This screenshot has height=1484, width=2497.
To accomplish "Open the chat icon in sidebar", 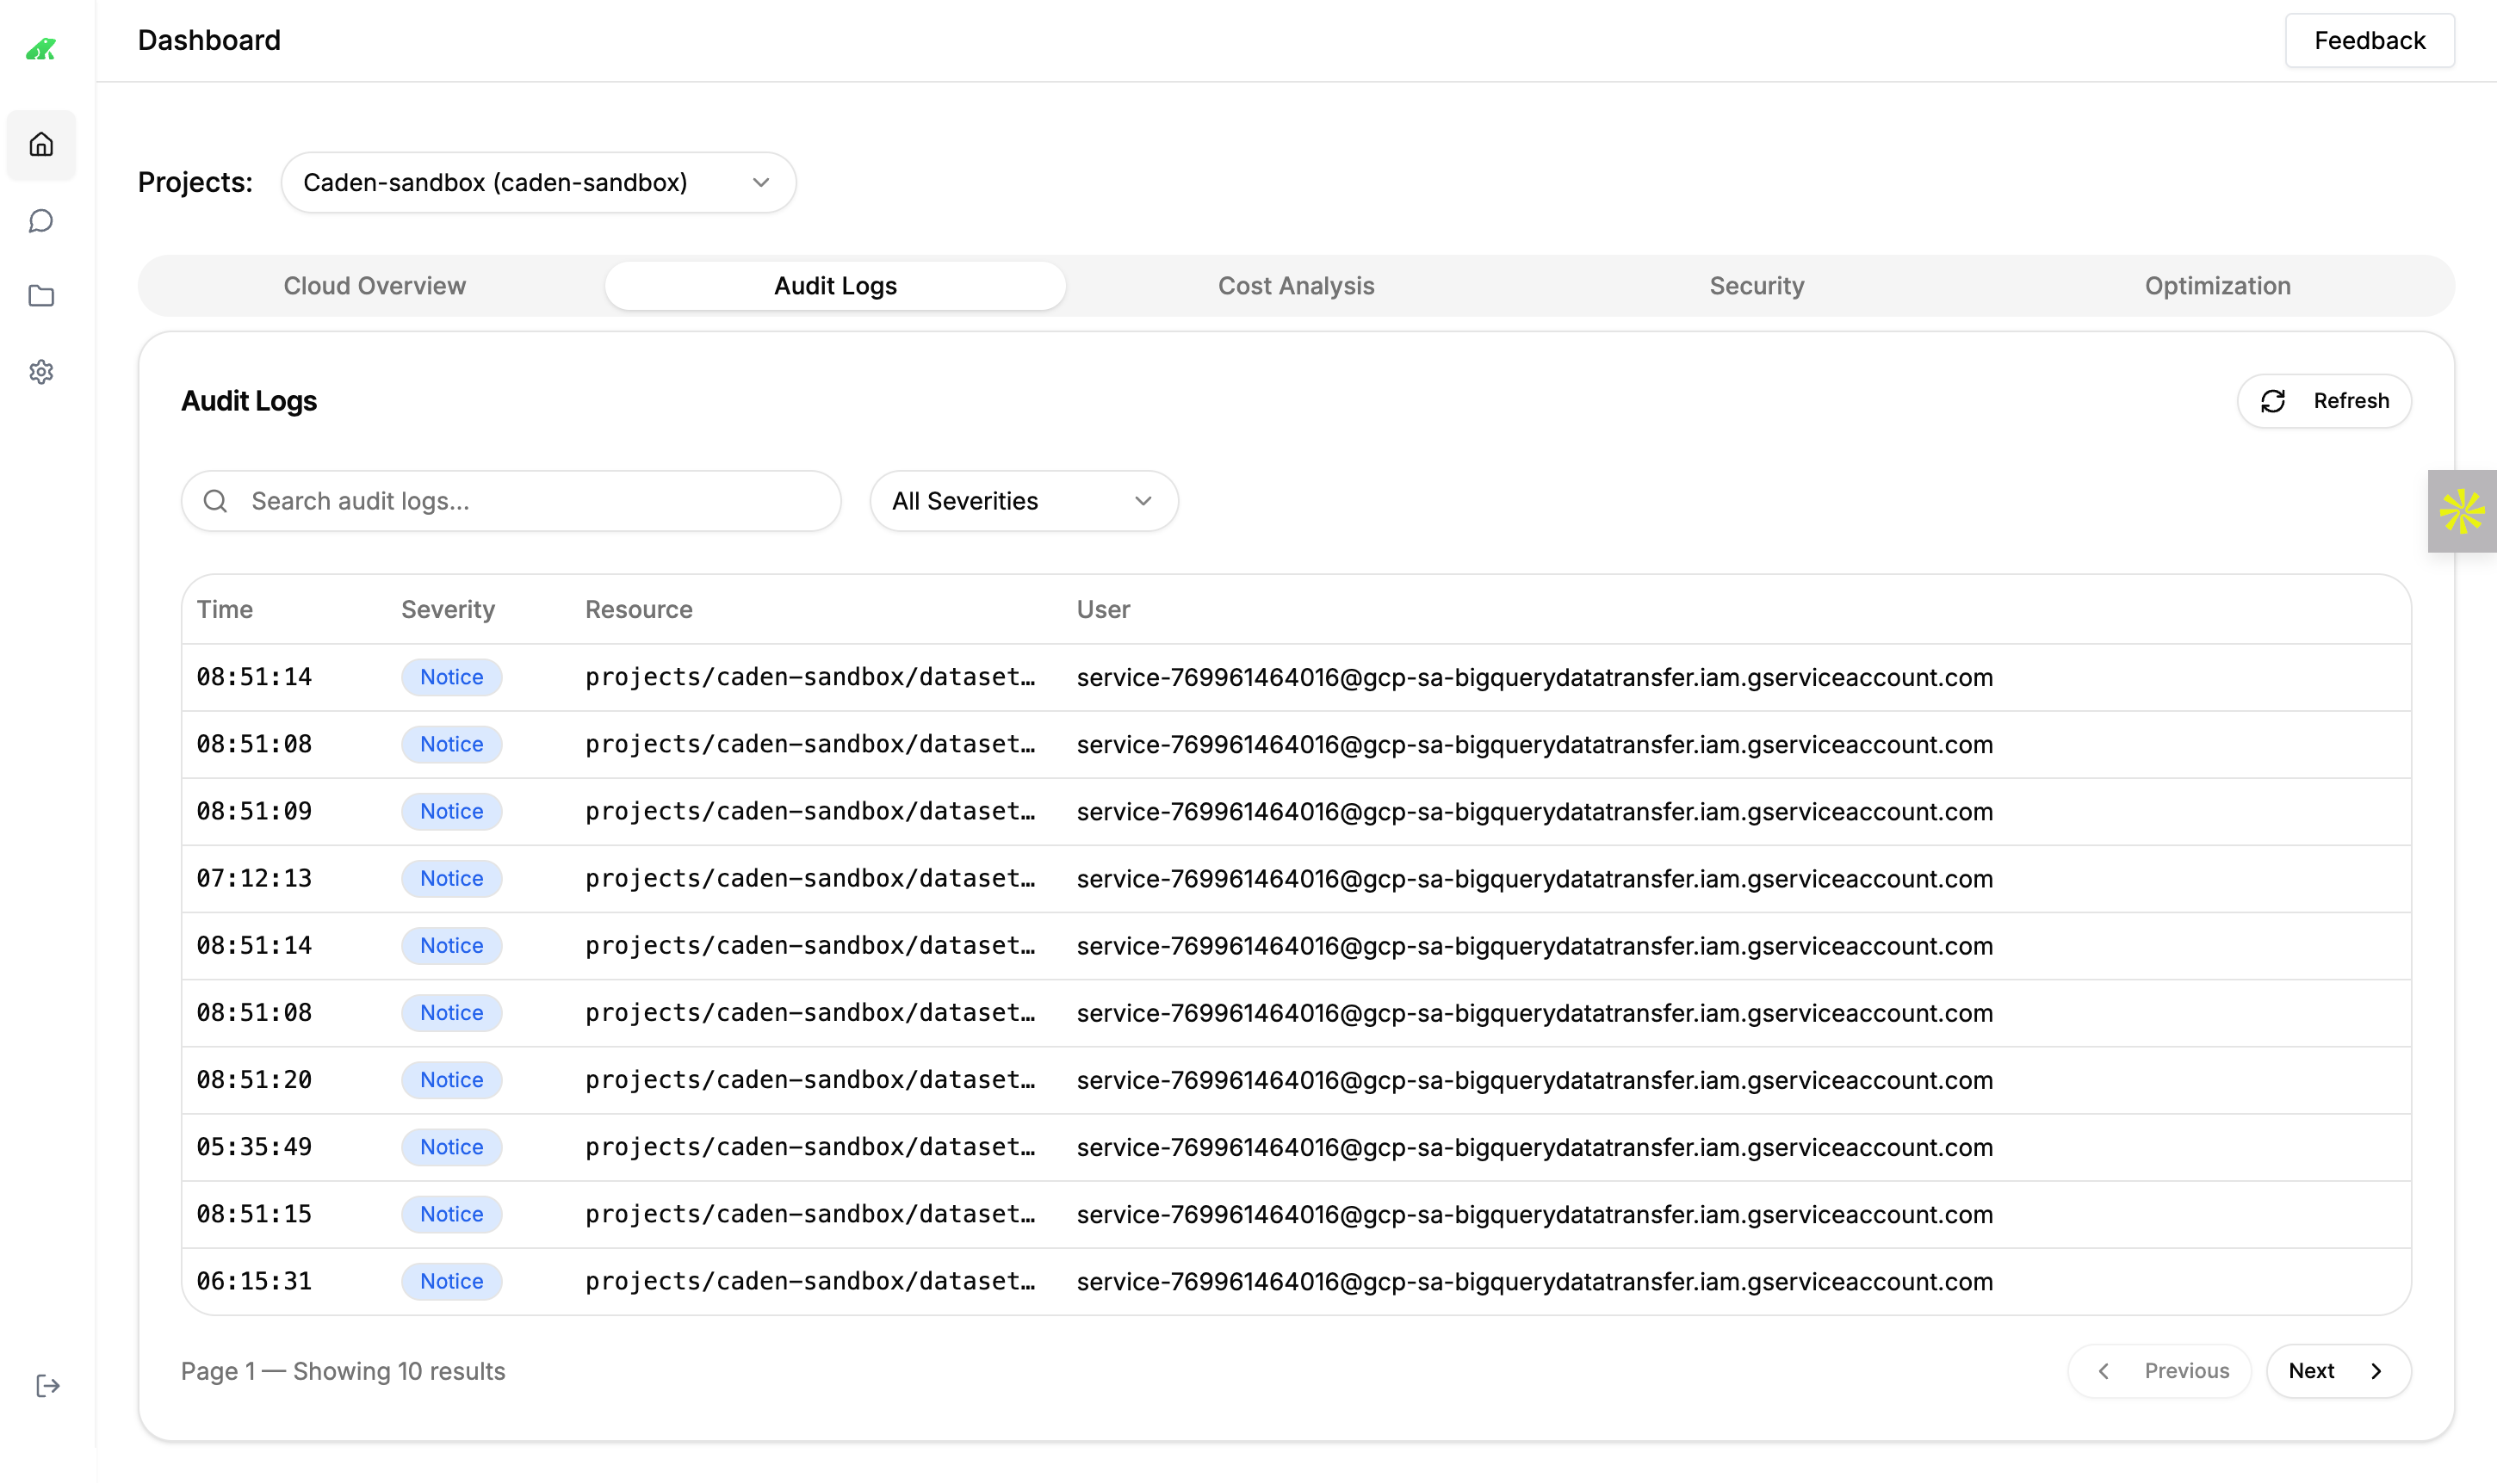I will 41,220.
